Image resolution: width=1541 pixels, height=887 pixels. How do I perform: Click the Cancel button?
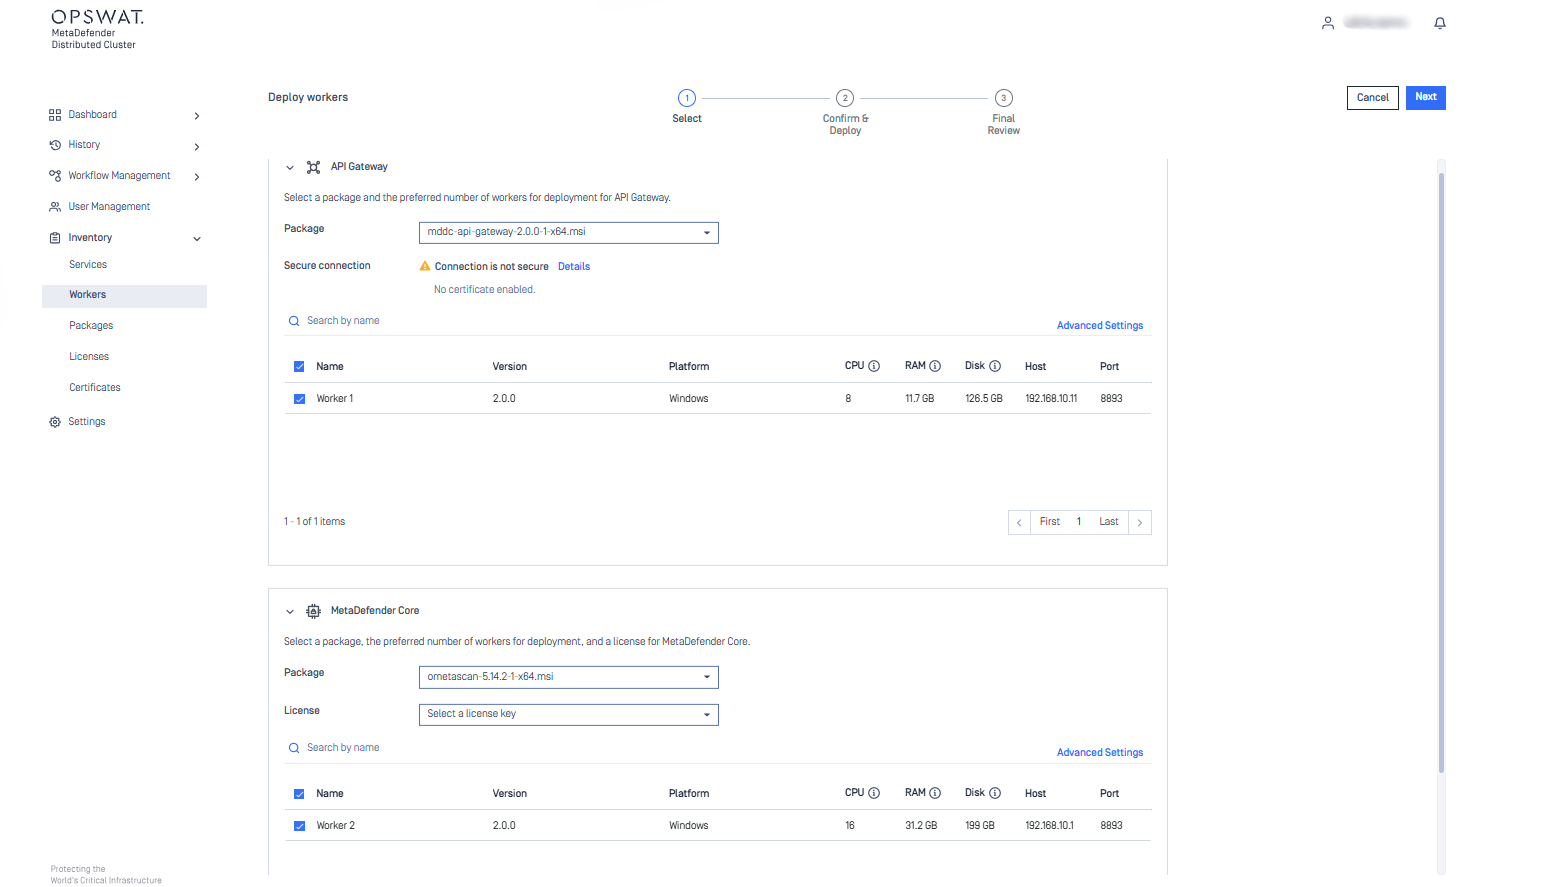[1372, 98]
